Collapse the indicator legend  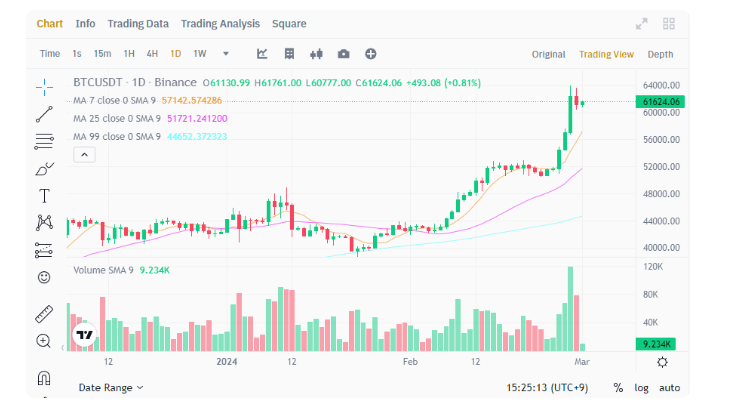85,155
